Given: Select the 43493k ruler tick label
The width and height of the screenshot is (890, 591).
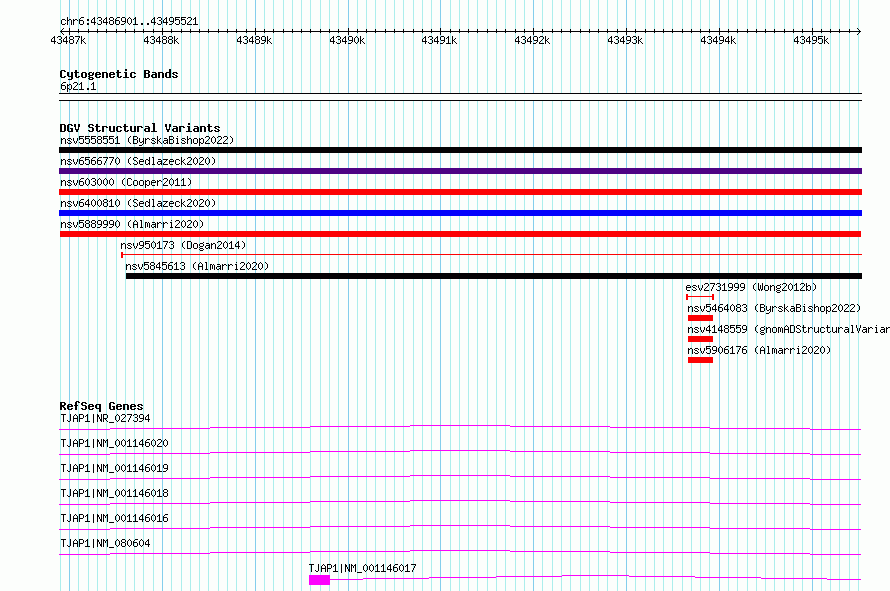Looking at the screenshot, I should [x=625, y=40].
